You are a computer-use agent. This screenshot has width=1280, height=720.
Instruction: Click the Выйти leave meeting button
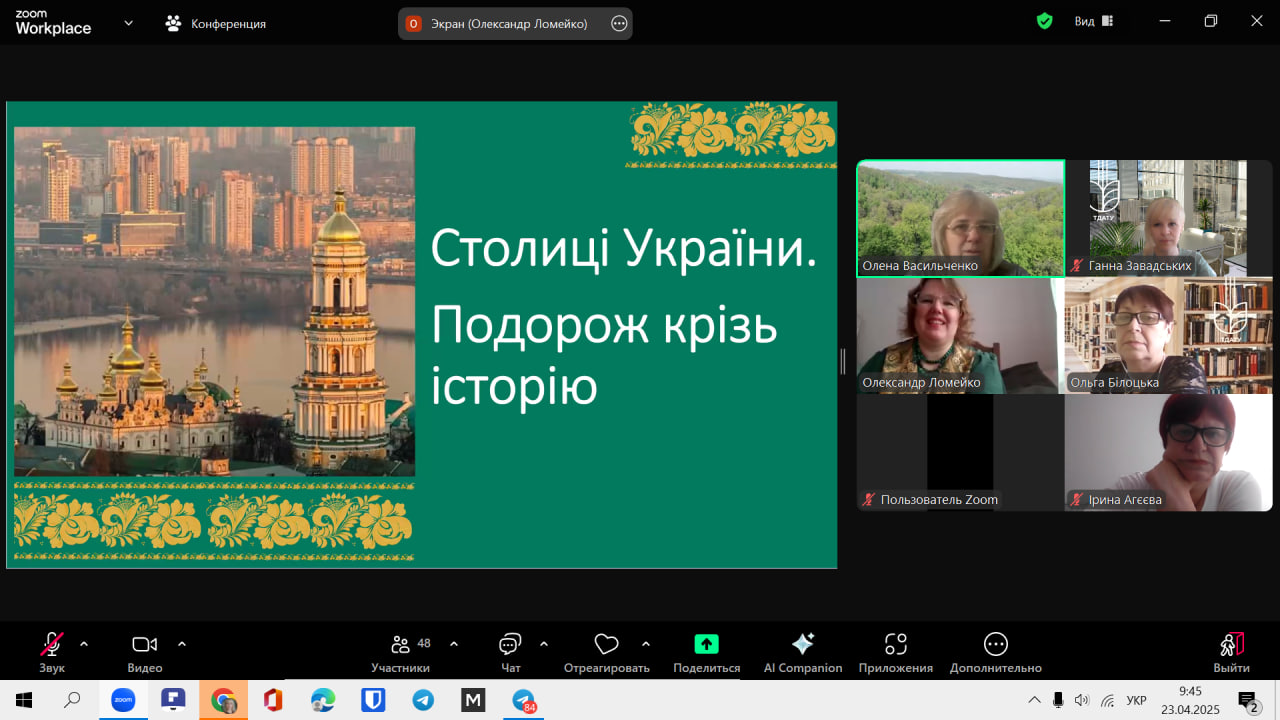coord(1231,645)
